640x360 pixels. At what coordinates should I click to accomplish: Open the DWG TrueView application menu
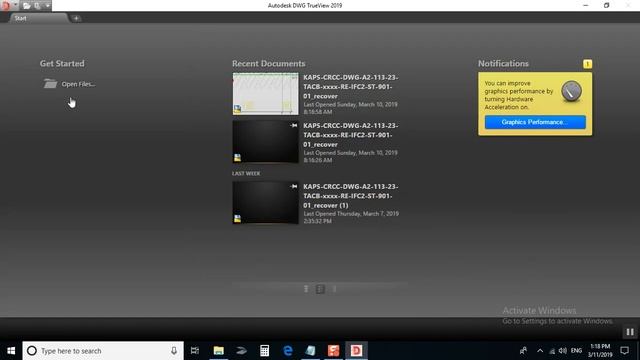(6, 5)
